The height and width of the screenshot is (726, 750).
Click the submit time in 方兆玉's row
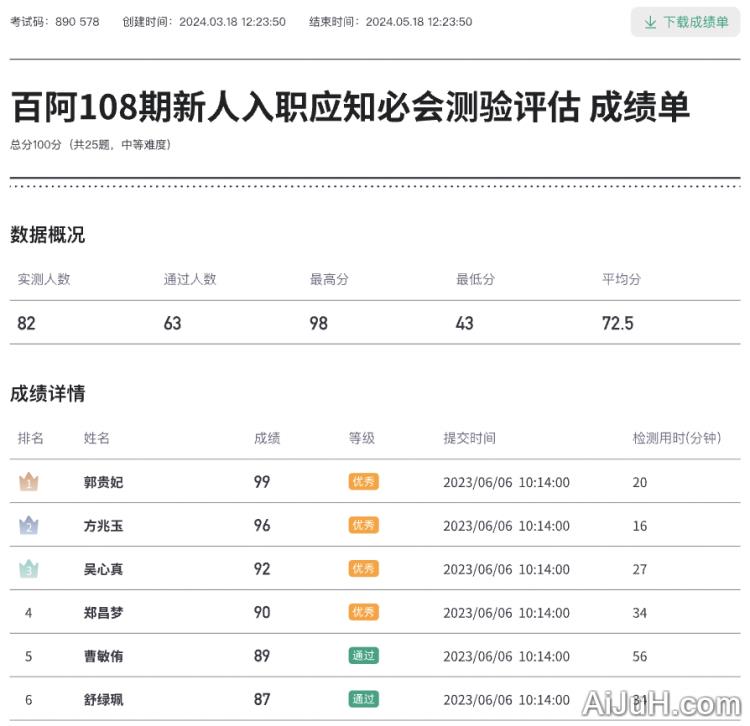coord(507,526)
